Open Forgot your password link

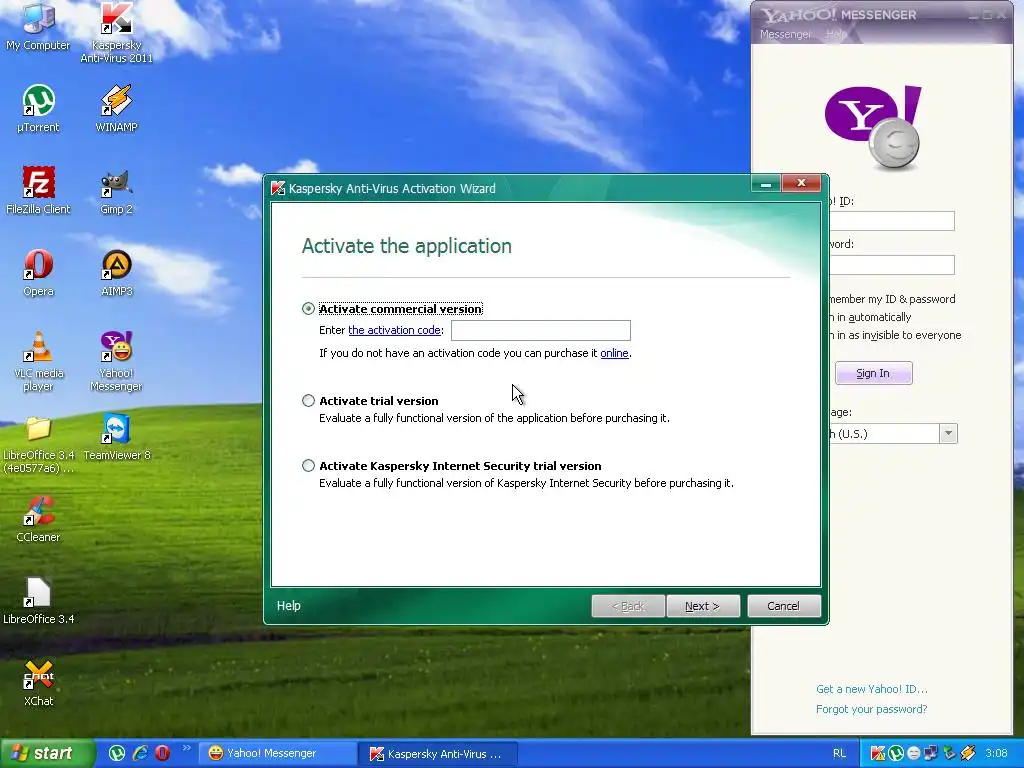pyautogui.click(x=872, y=709)
